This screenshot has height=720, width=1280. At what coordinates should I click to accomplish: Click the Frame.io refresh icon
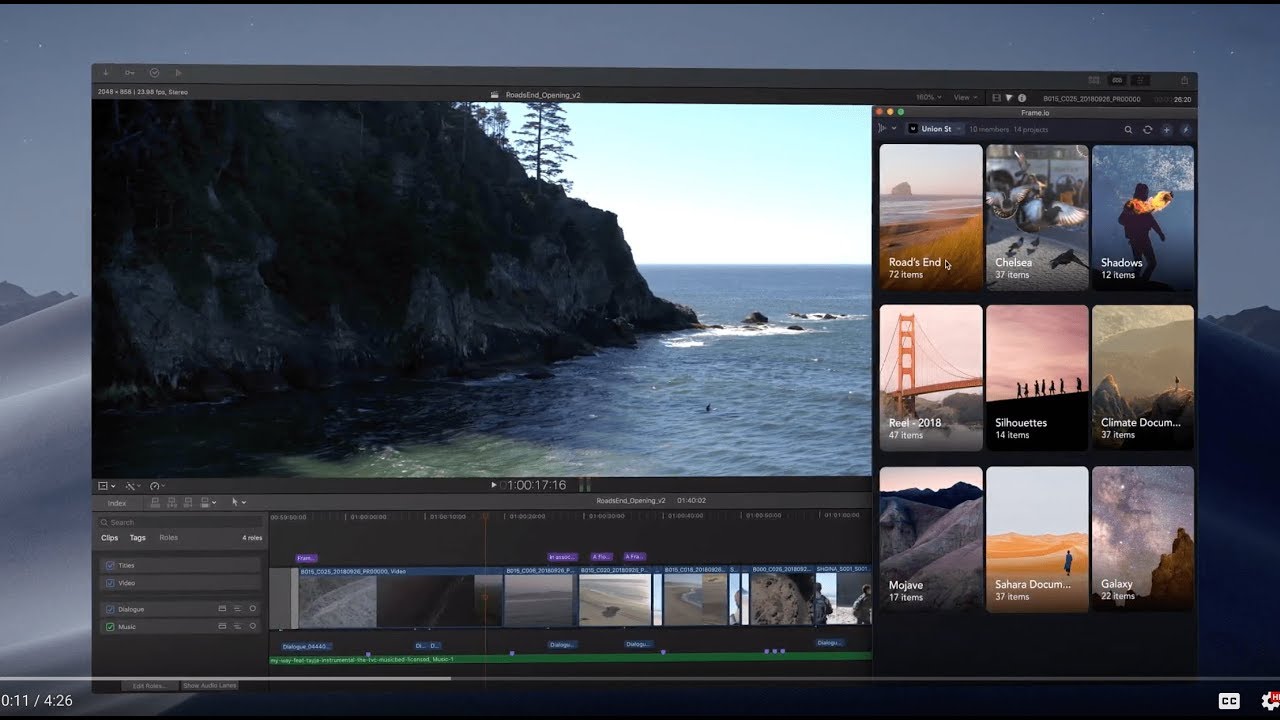point(1147,129)
